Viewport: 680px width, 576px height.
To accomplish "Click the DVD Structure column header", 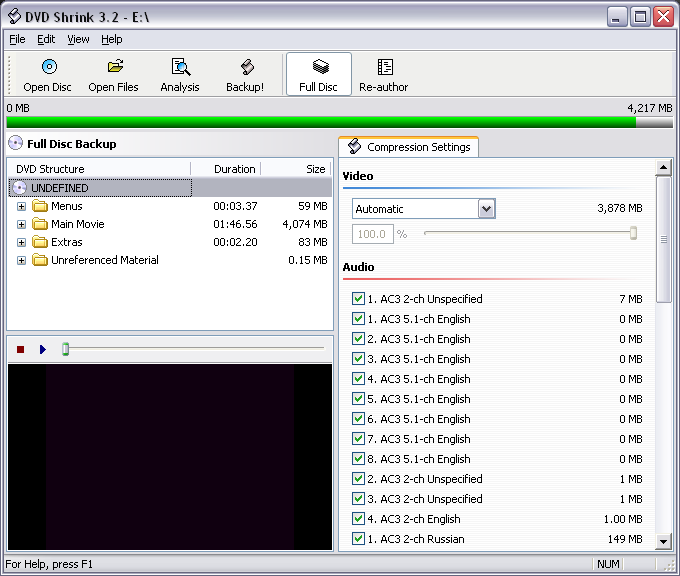I will click(99, 169).
